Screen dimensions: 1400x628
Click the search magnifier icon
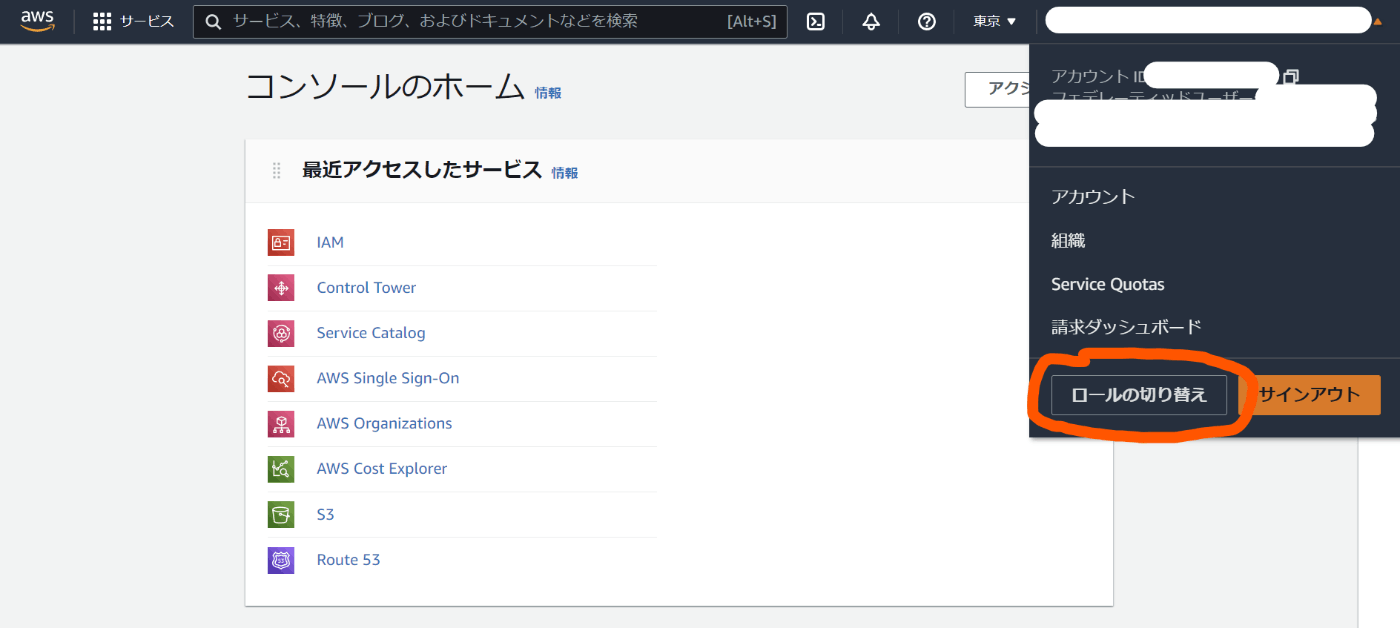[213, 21]
